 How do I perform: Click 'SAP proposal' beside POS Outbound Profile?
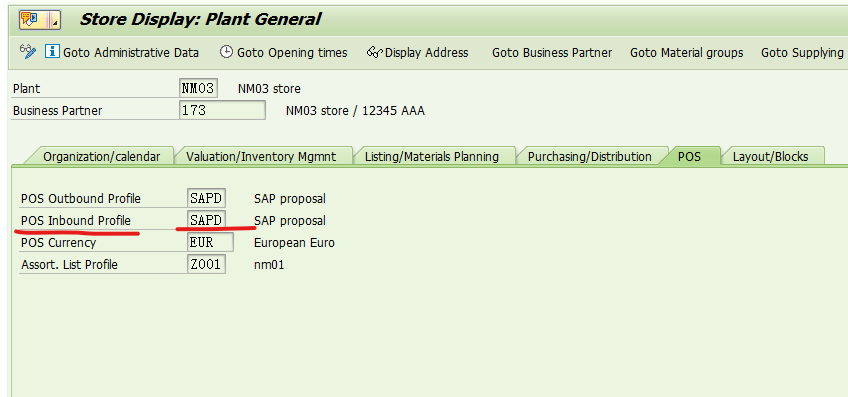tap(290, 199)
